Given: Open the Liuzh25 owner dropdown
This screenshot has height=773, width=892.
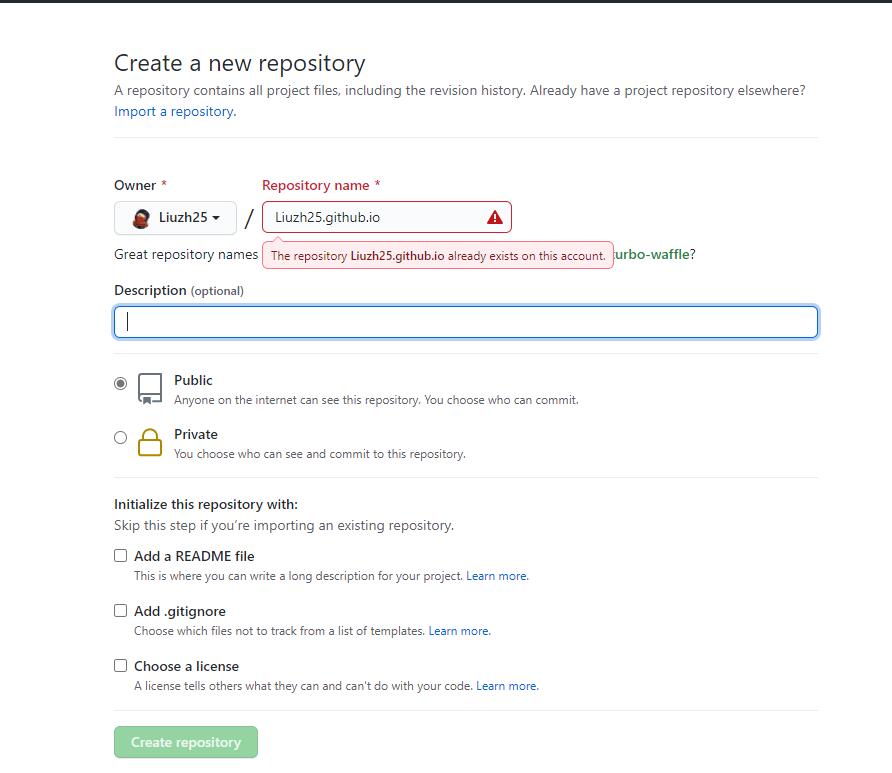Looking at the screenshot, I should [175, 217].
